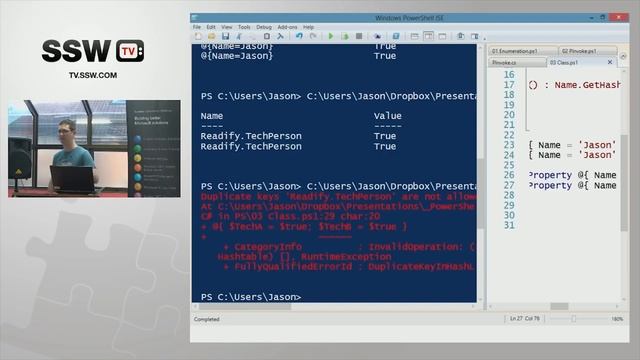Close the 03 Class.ps1 tab
Image resolution: width=640 pixels, height=360 pixels.
pyautogui.click(x=610, y=62)
